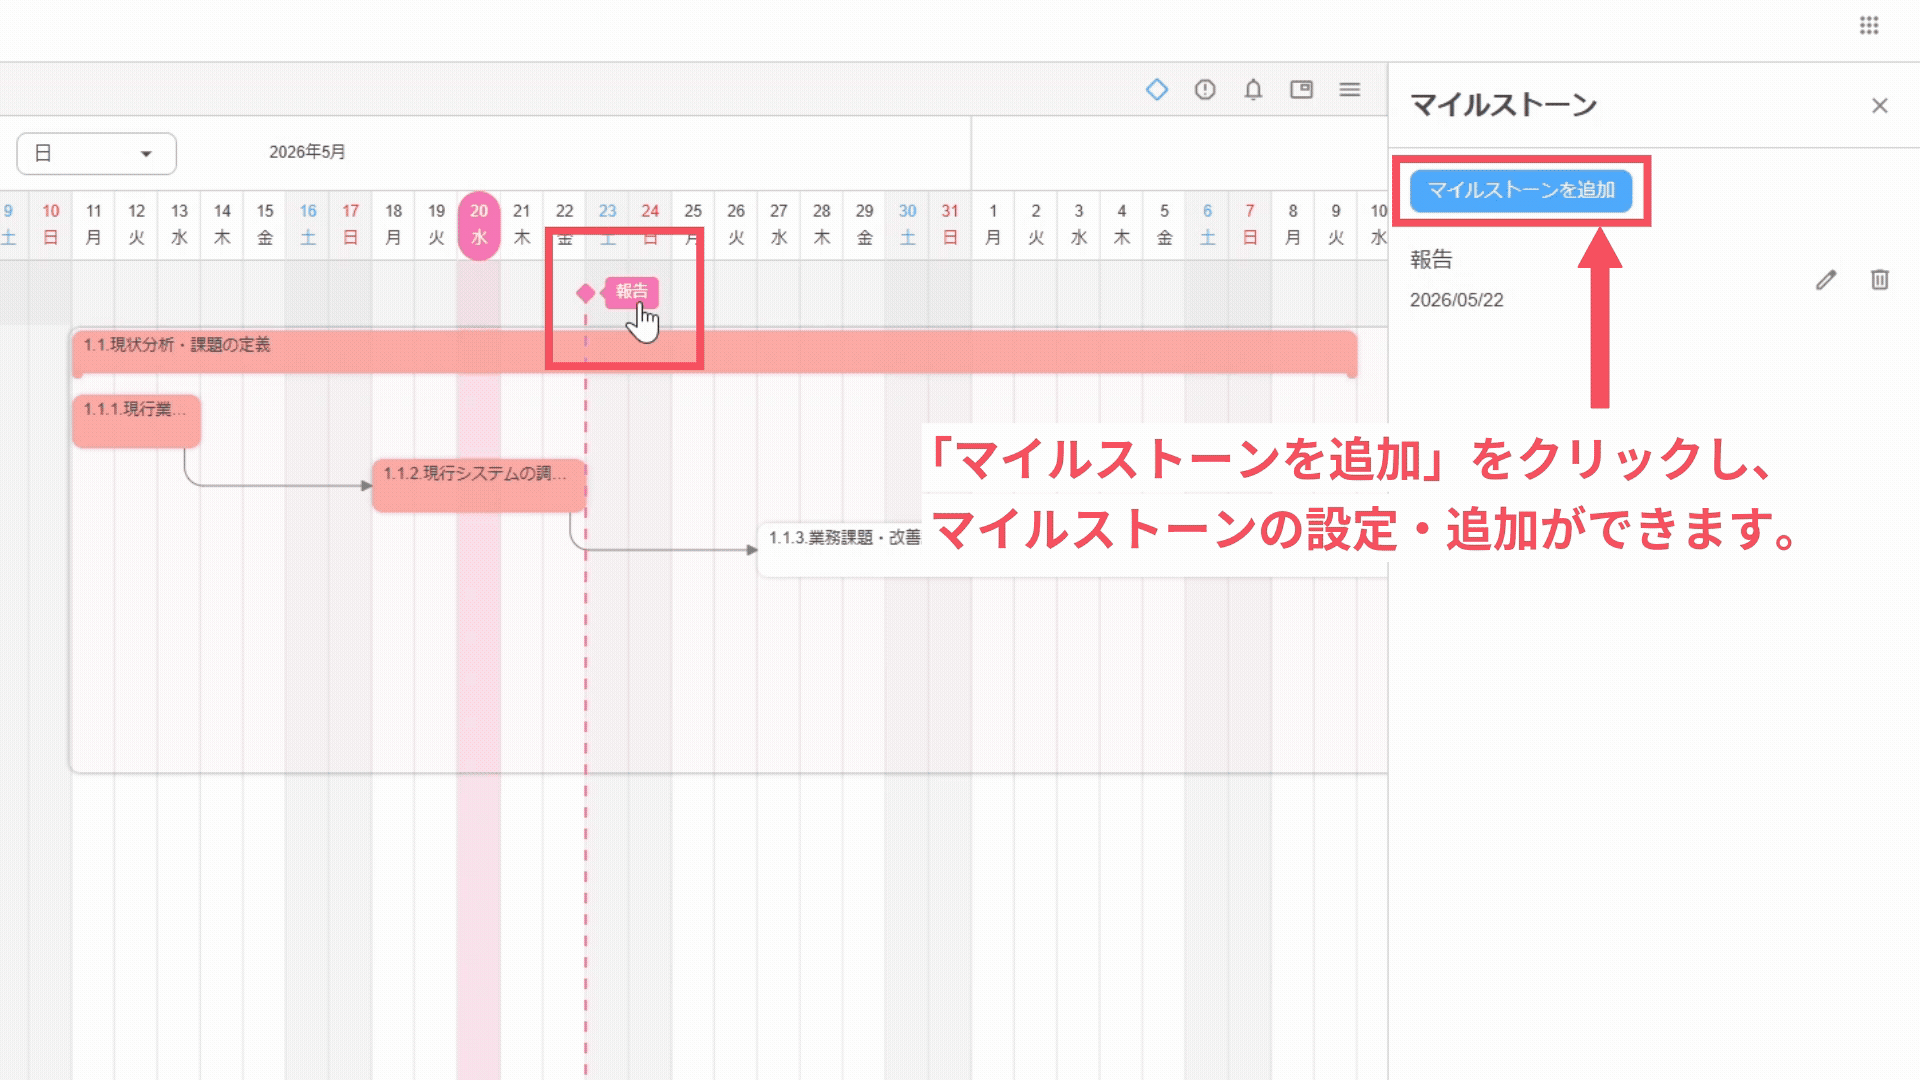Click the date column 18 月
The image size is (1920, 1080).
coord(394,225)
